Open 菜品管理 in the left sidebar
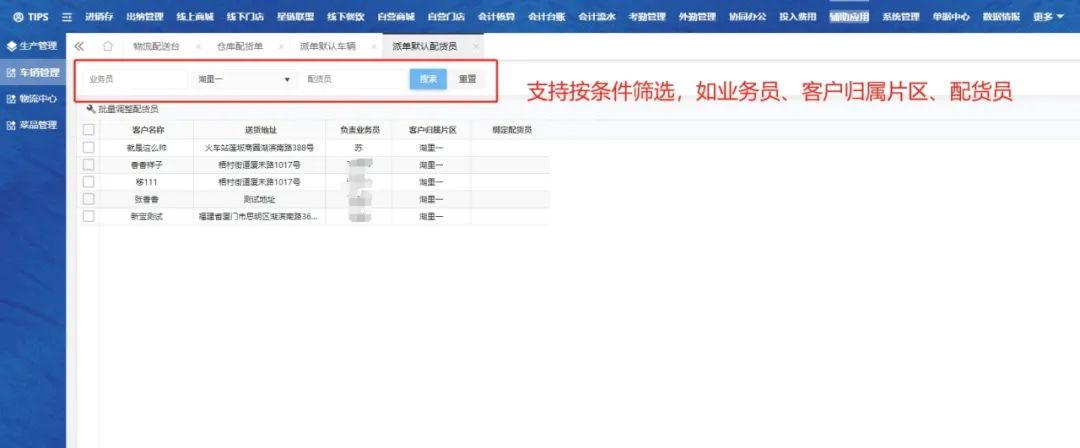The width and height of the screenshot is (1080, 448). pos(32,125)
